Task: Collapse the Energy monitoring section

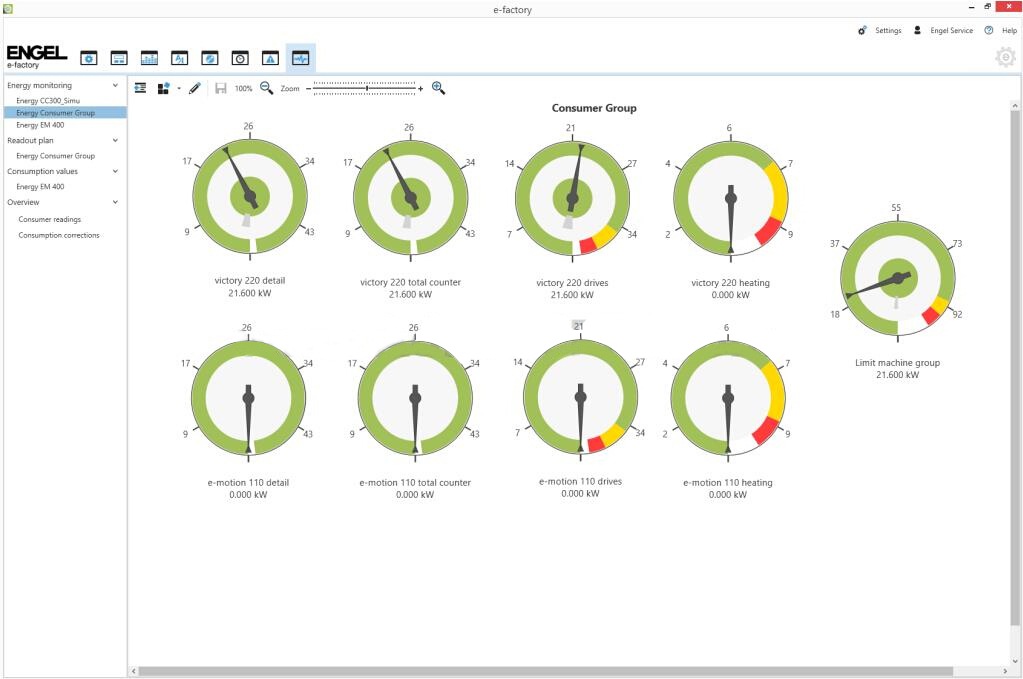Action: [116, 86]
